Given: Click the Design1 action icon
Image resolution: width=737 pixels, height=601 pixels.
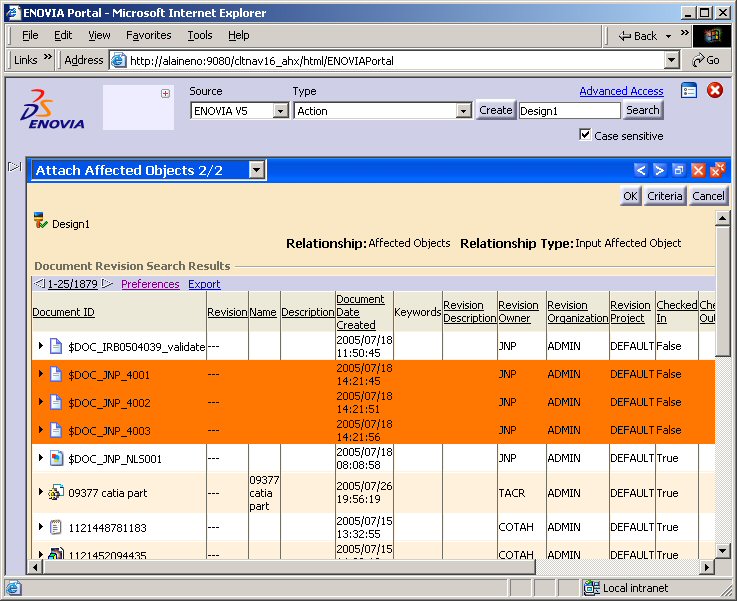Looking at the screenshot, I should pyautogui.click(x=41, y=220).
